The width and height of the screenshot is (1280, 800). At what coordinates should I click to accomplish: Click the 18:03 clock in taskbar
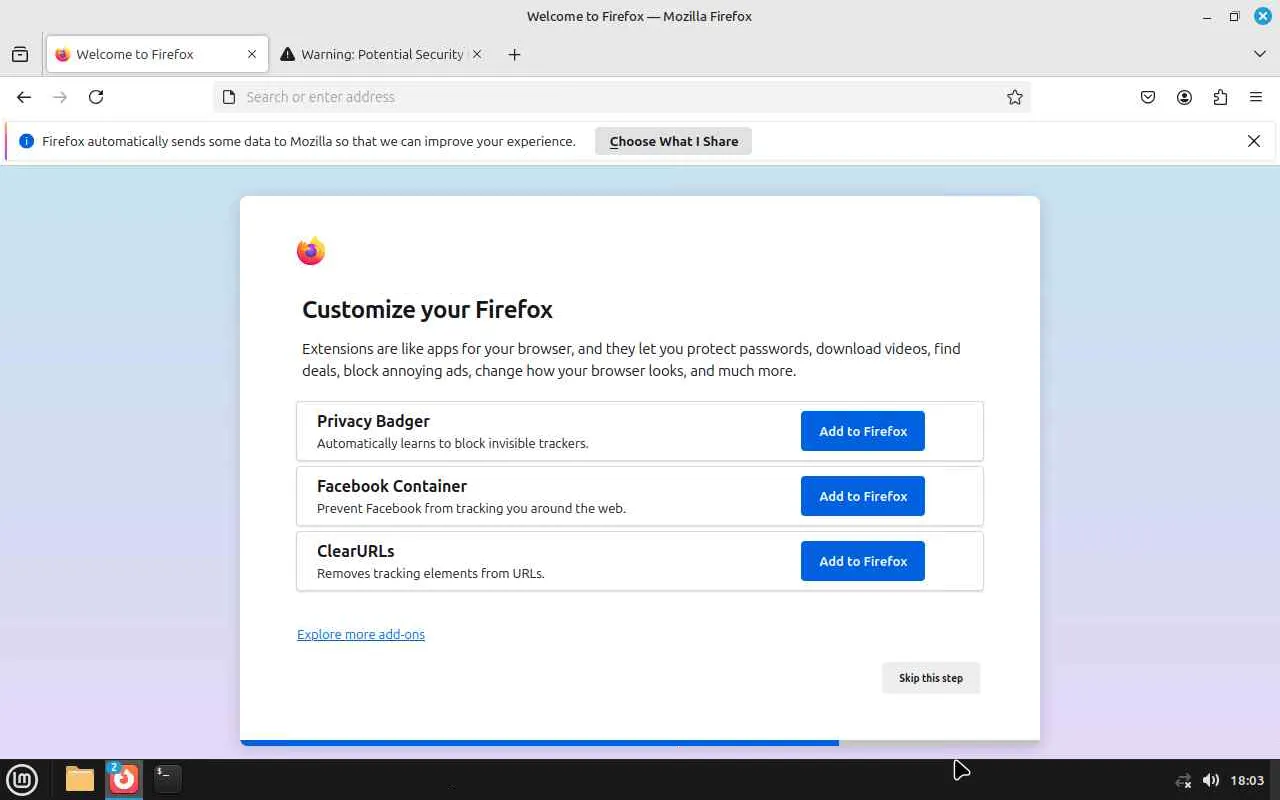1247,780
